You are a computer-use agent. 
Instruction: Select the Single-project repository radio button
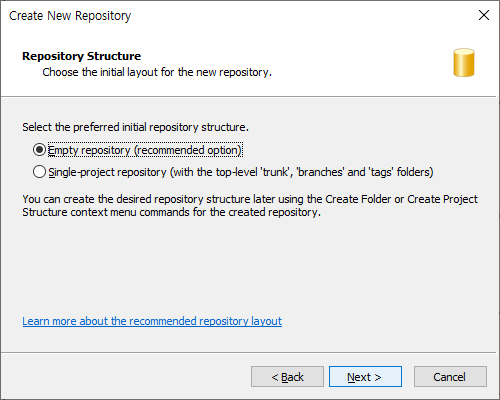tap(39, 172)
